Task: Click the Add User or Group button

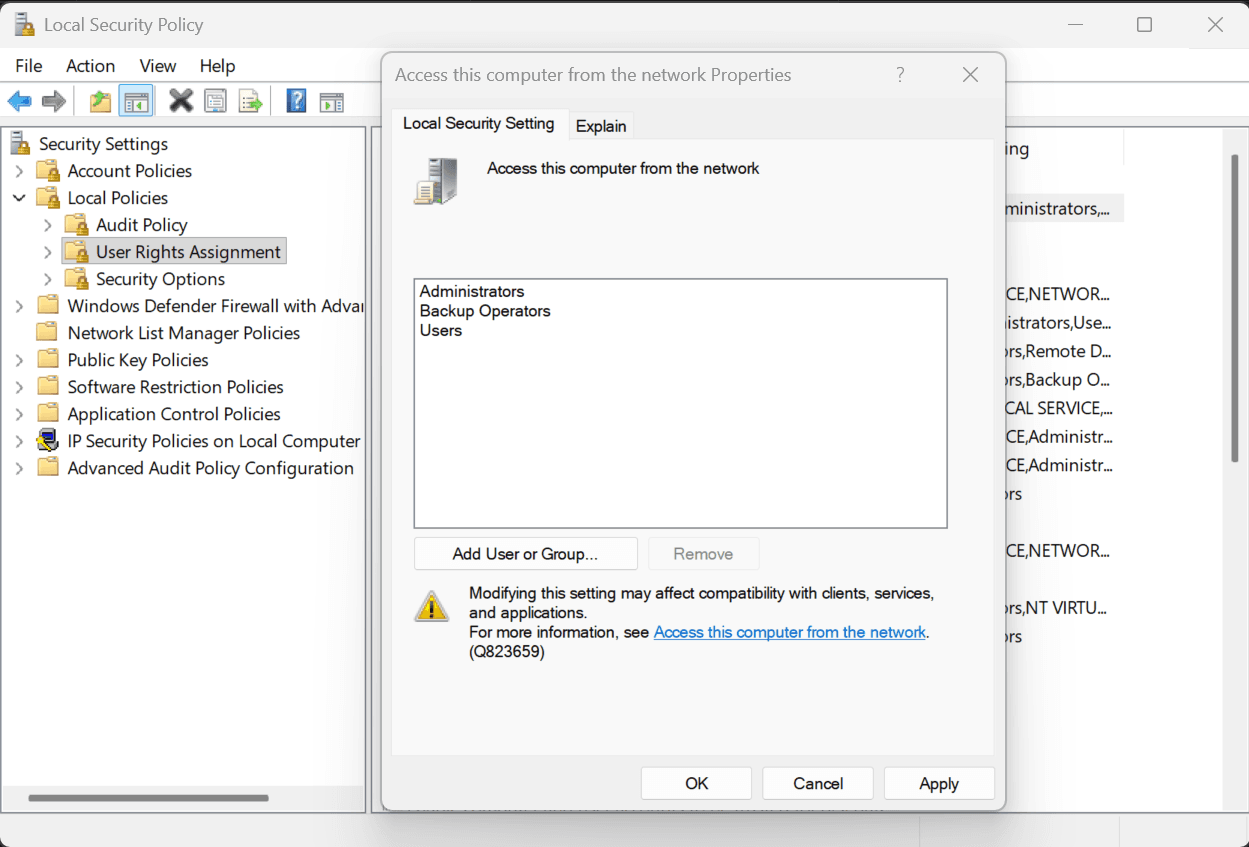Action: pyautogui.click(x=525, y=553)
